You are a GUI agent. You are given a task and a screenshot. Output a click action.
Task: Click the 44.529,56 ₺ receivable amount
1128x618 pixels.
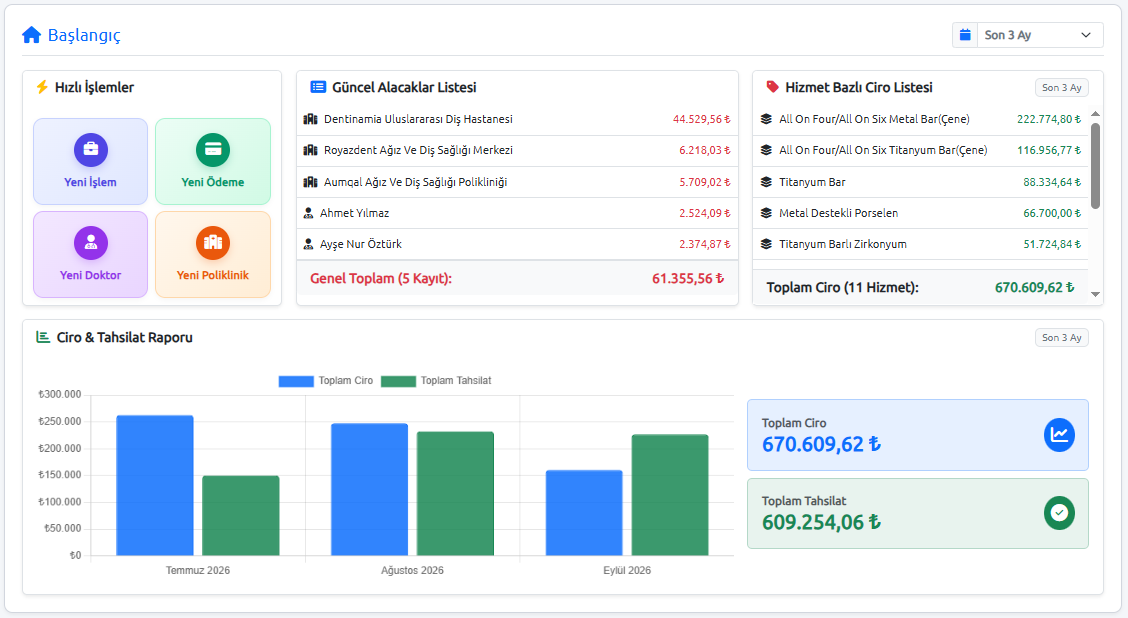(x=701, y=119)
